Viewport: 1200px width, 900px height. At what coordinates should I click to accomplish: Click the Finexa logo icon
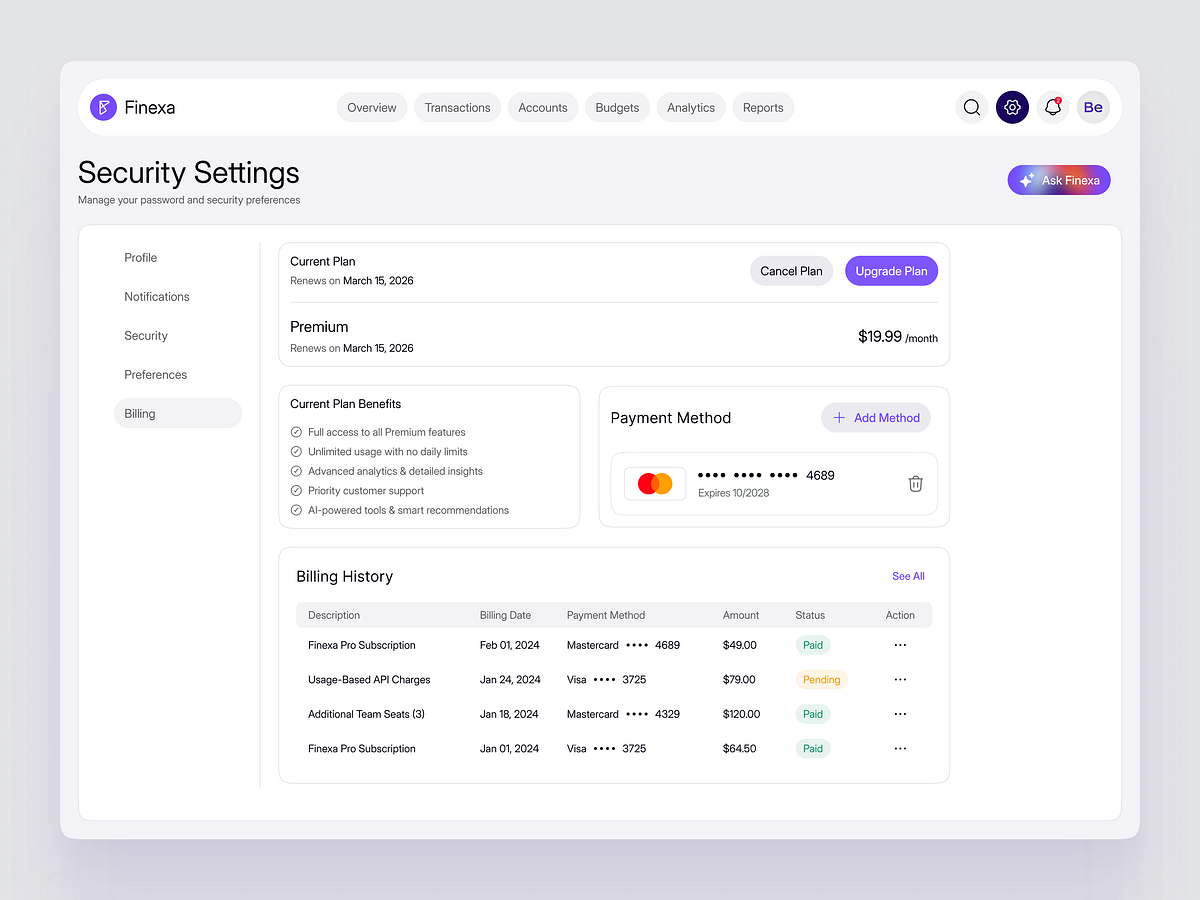pos(103,107)
